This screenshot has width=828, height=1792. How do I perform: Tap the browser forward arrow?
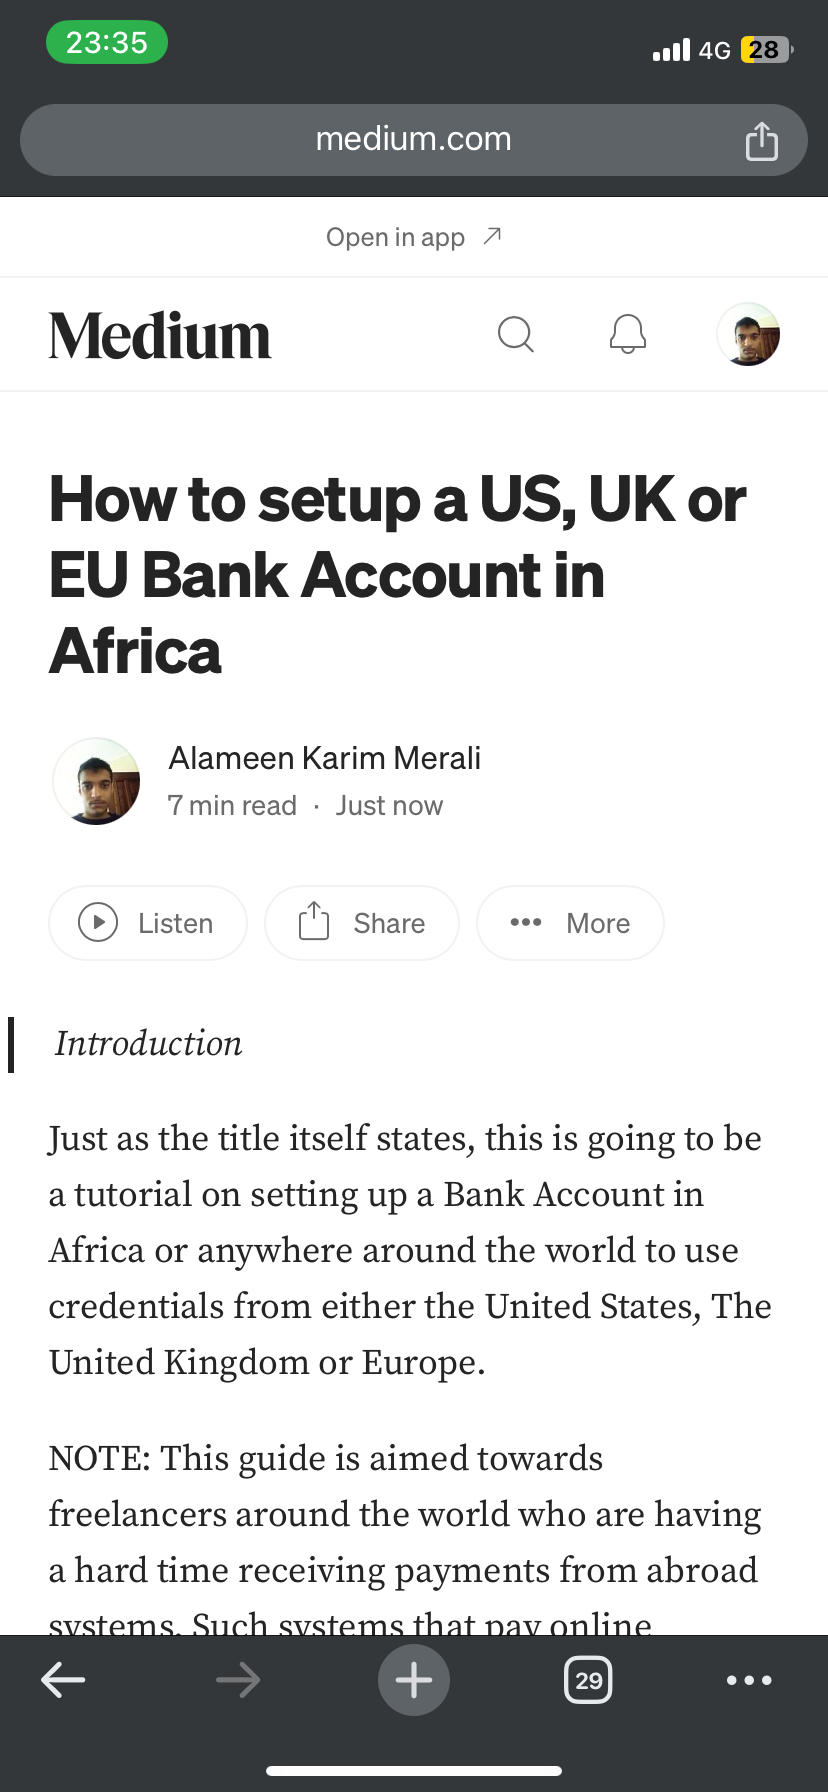(238, 1680)
